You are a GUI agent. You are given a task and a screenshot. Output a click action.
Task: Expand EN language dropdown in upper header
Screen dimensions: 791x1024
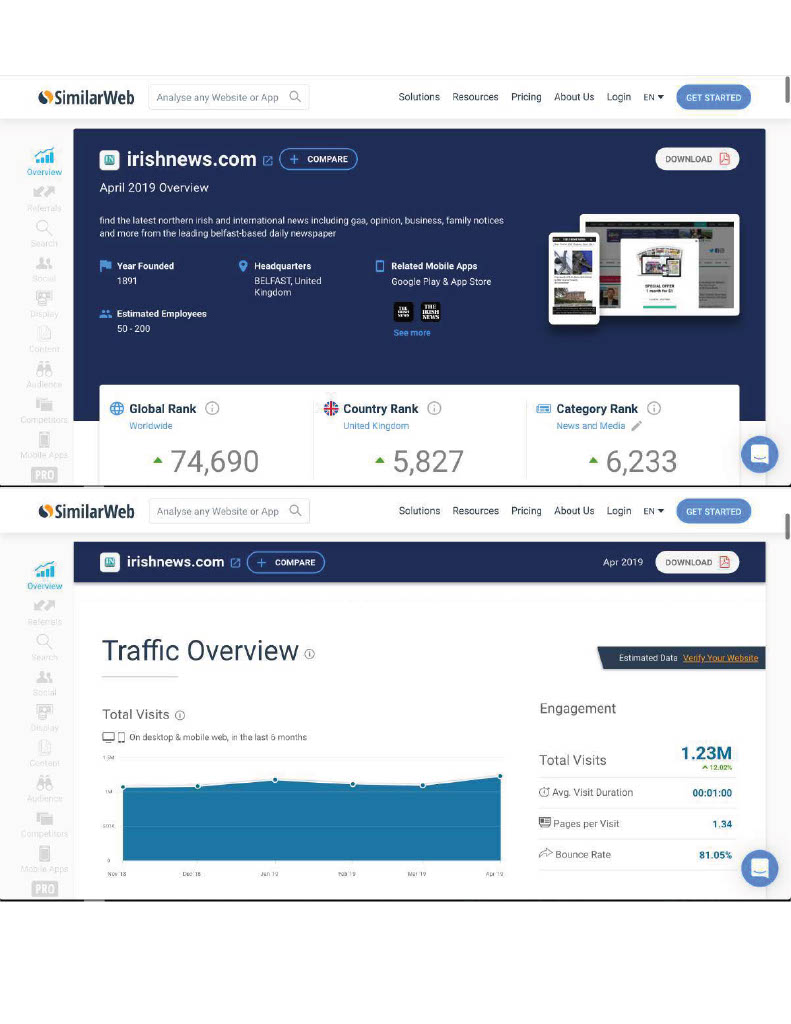click(x=653, y=97)
